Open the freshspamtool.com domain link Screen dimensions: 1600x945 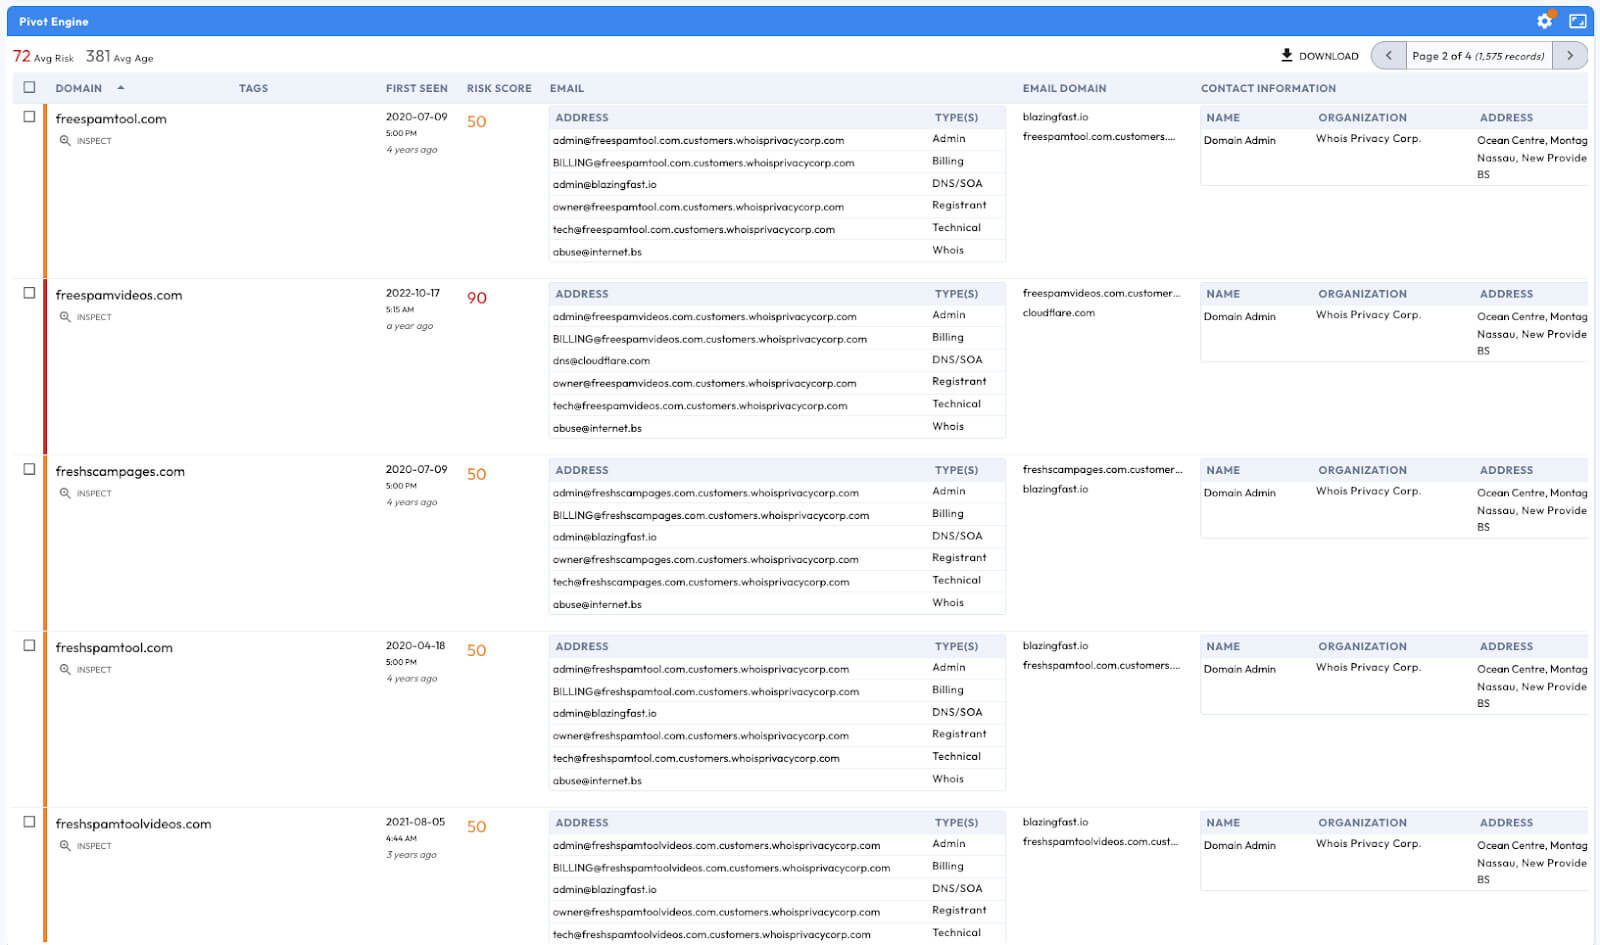[x=114, y=648]
